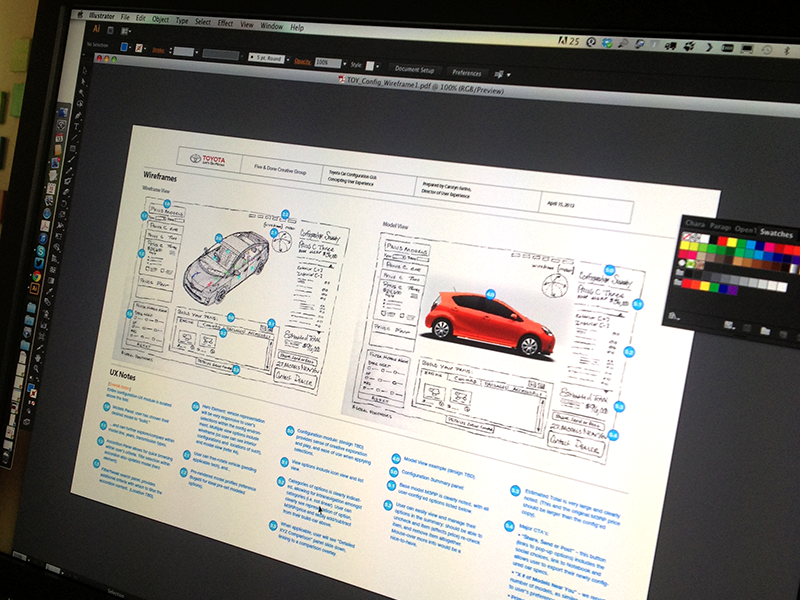Open the Help menu
Screen dimensions: 800x600
(x=297, y=28)
